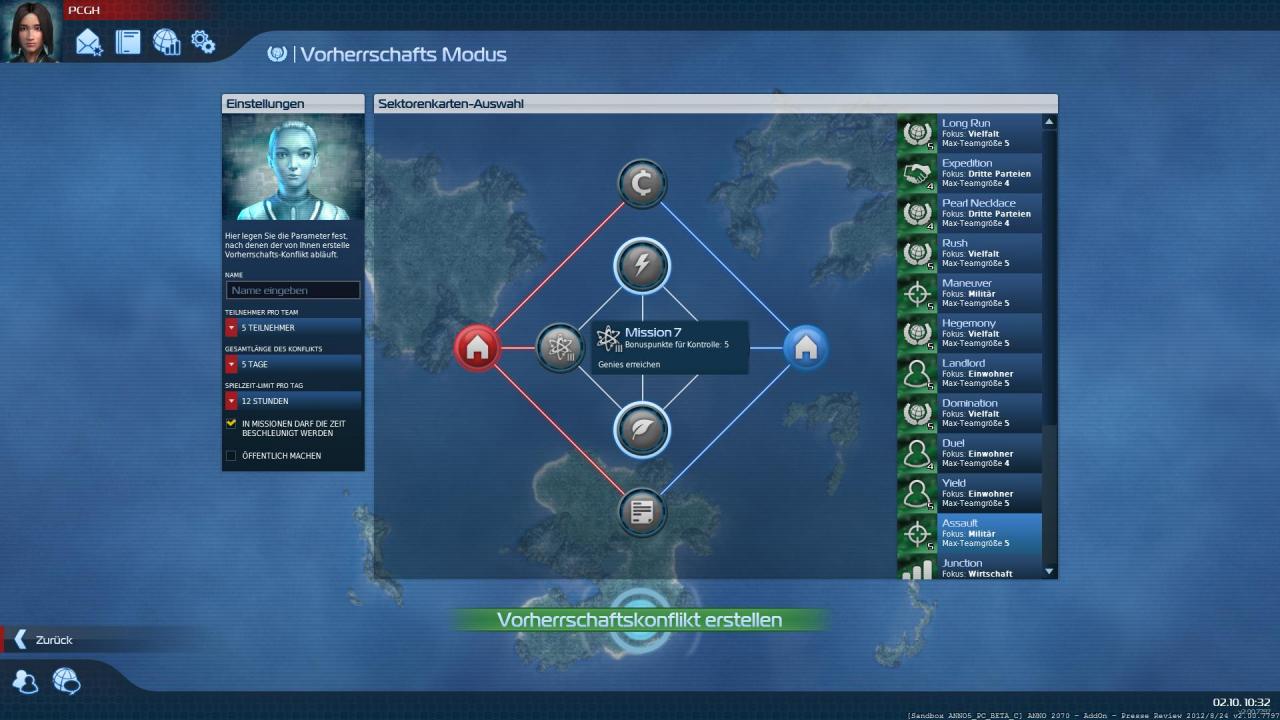Image resolution: width=1280 pixels, height=720 pixels.
Task: Go back with the Zurück button
Action: (x=54, y=640)
